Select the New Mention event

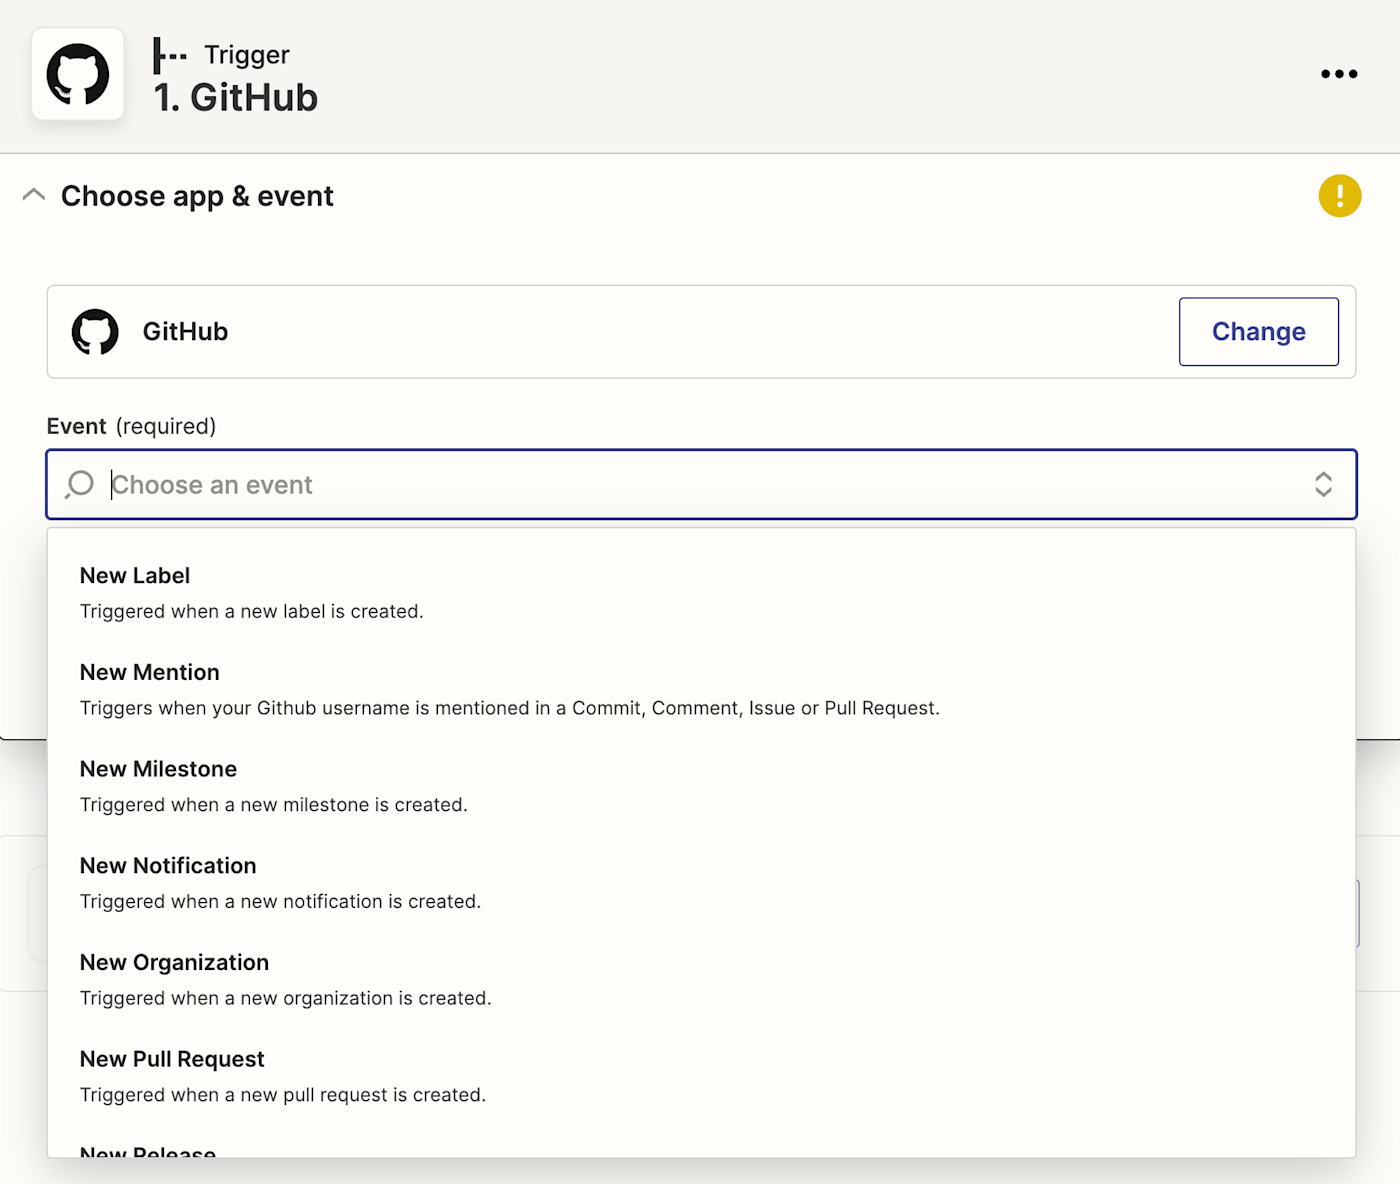pyautogui.click(x=150, y=673)
